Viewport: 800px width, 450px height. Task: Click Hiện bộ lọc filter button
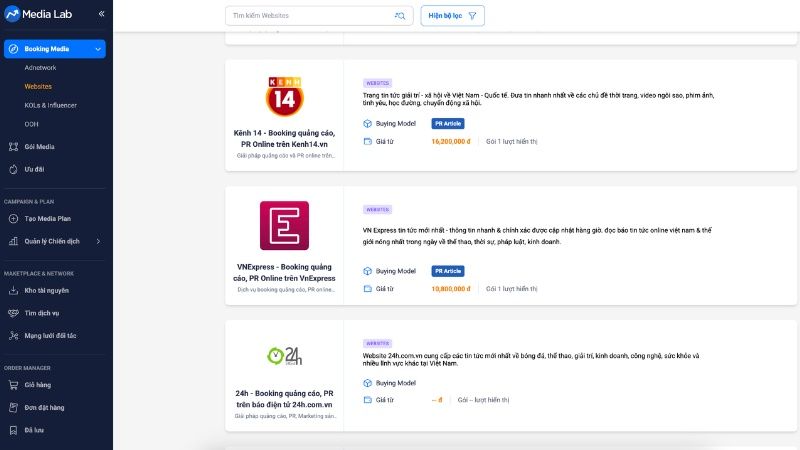[453, 16]
